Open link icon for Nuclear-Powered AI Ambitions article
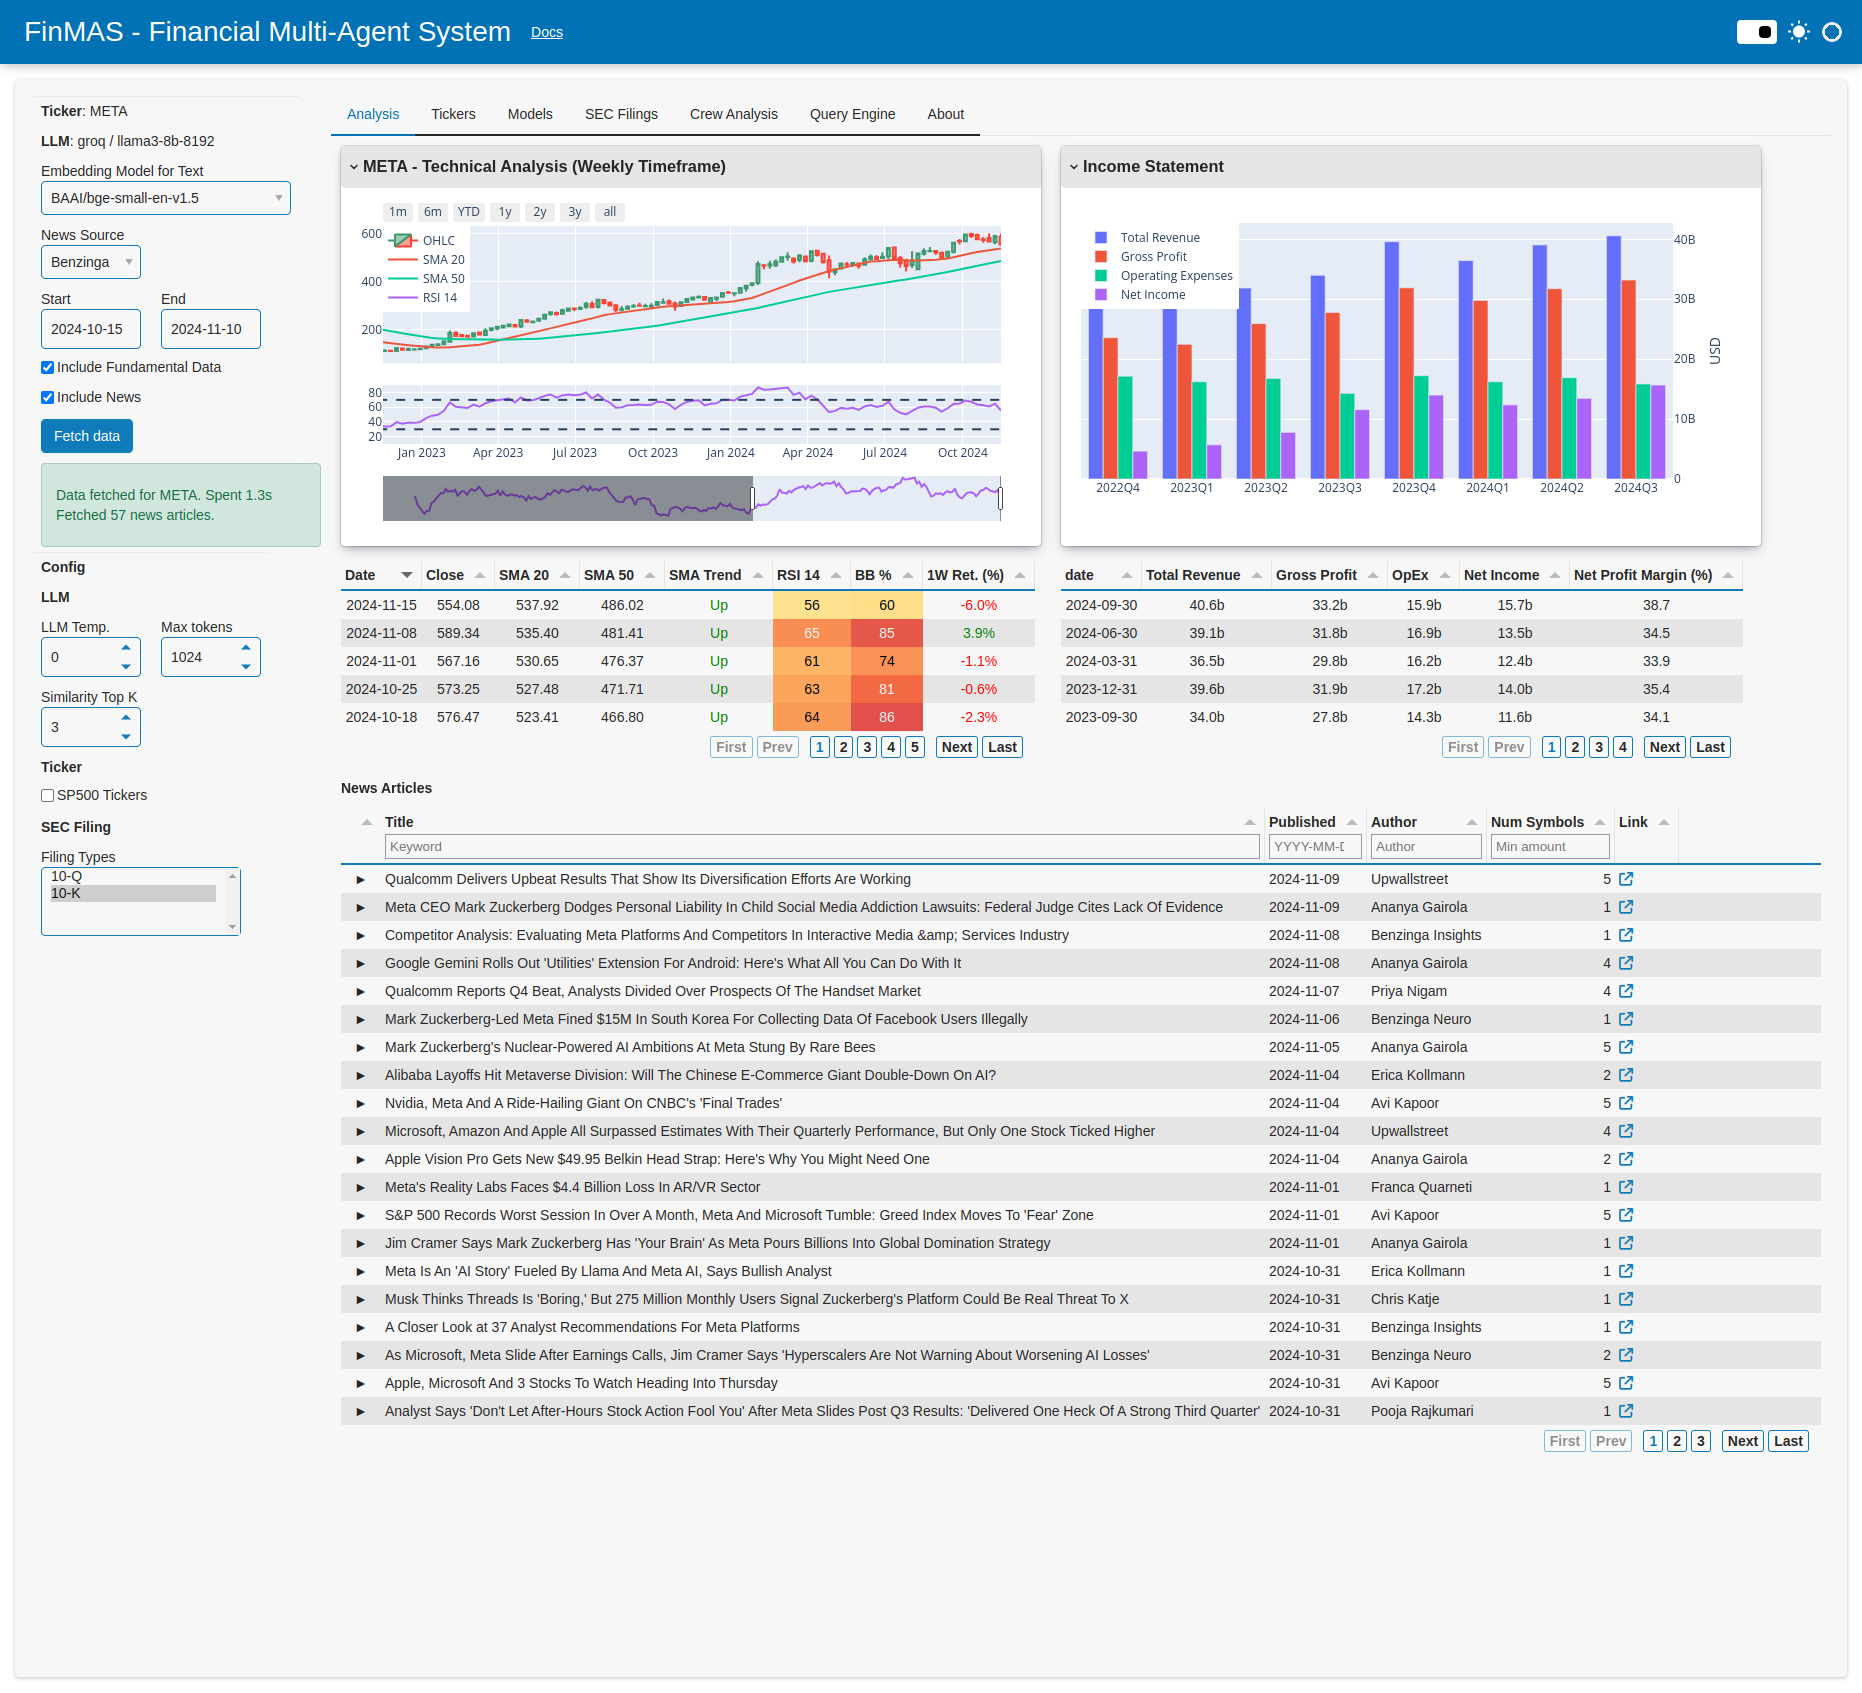The width and height of the screenshot is (1862, 1693). 1626,1047
